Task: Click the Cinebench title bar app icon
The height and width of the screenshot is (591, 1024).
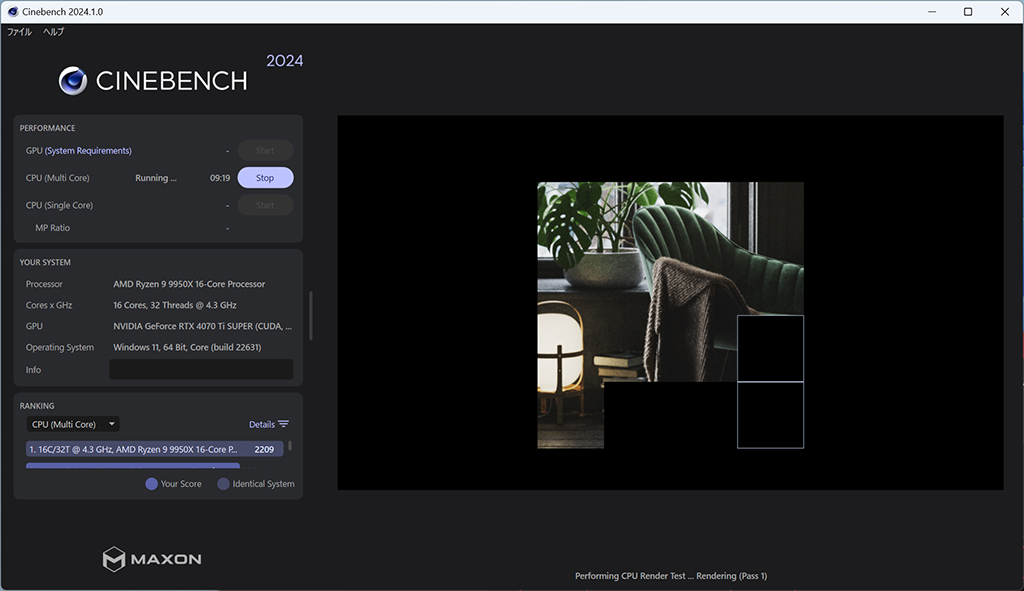Action: coord(12,12)
